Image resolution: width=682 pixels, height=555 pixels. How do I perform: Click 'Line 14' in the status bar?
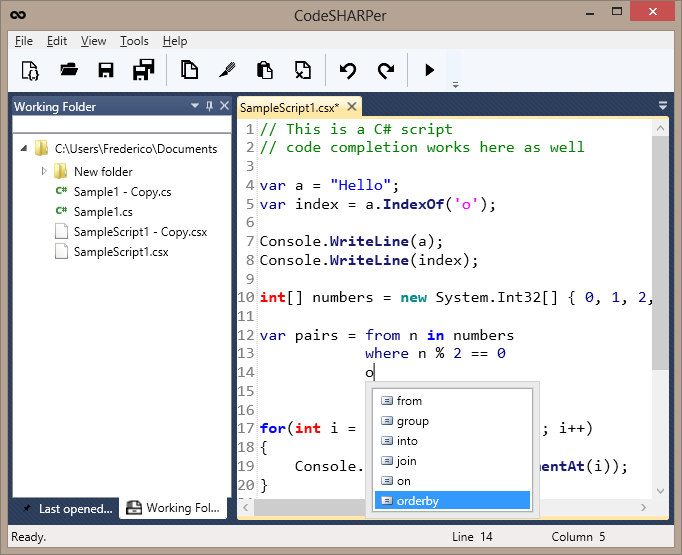pyautogui.click(x=472, y=537)
